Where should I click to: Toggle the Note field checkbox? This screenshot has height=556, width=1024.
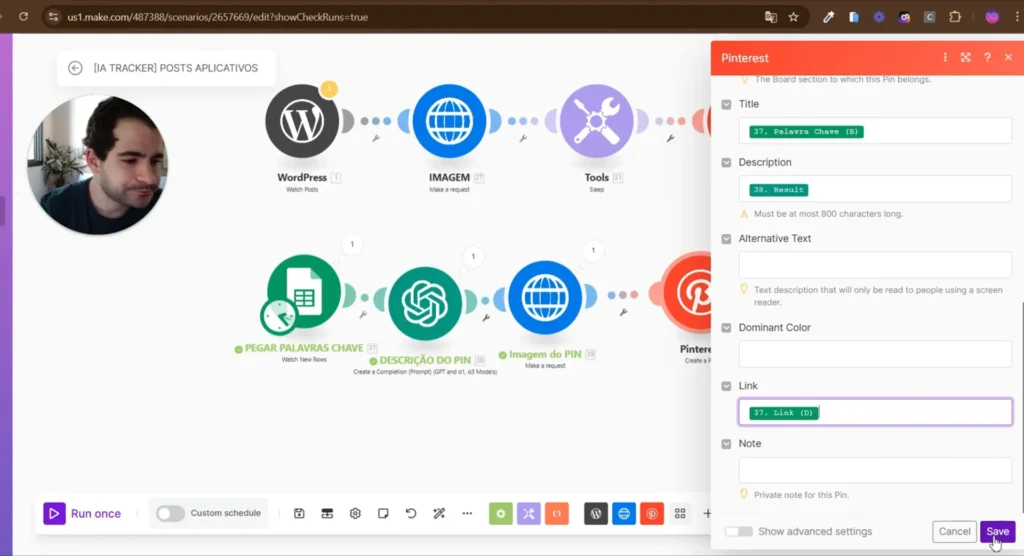coord(726,444)
